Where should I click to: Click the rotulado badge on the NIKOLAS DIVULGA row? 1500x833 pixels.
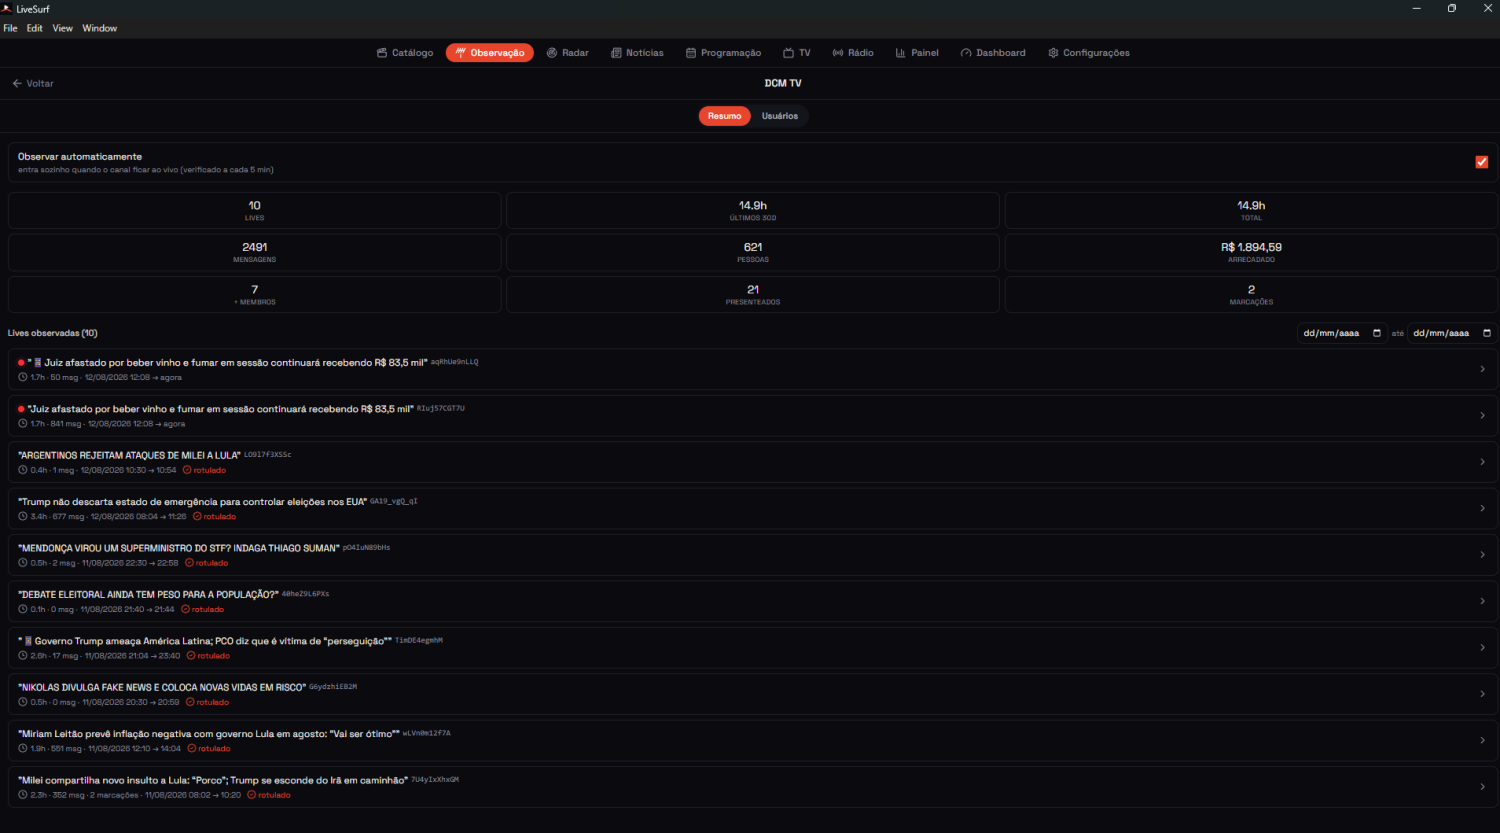click(x=207, y=702)
